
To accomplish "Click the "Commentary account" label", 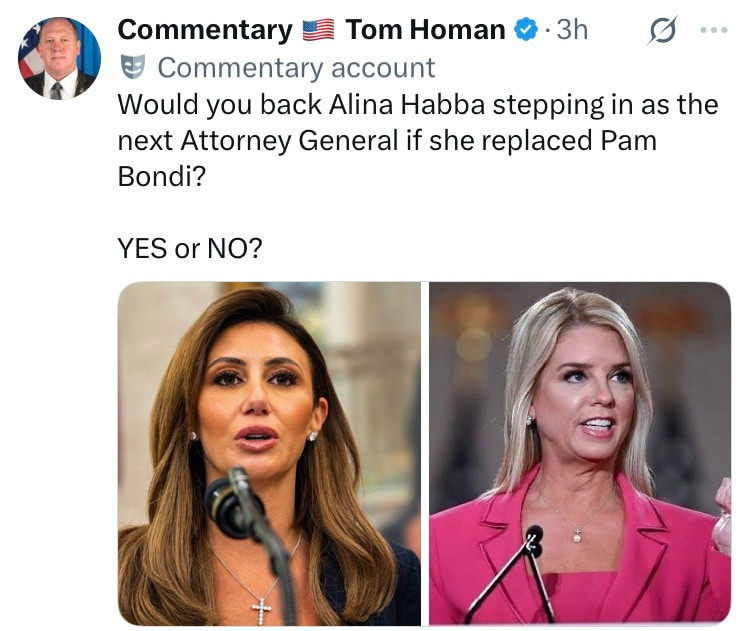I will 296,68.
